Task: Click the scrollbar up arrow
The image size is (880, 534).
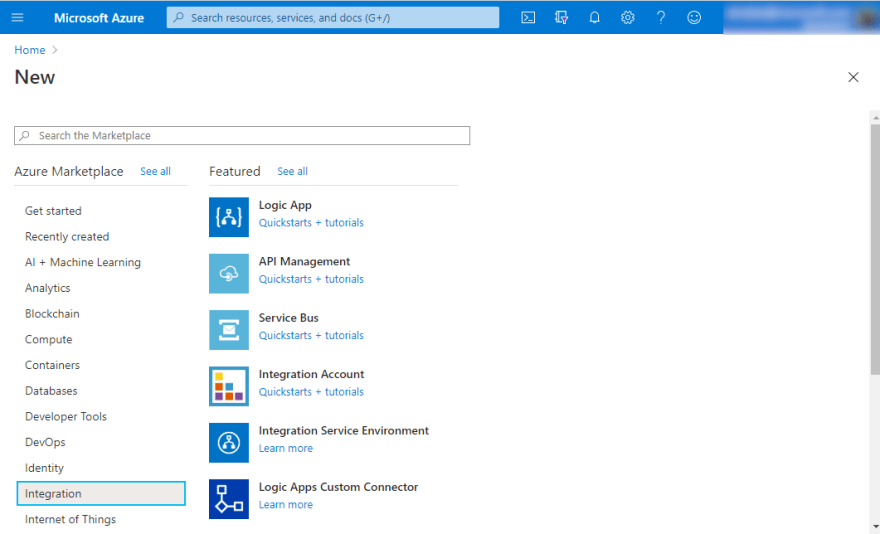Action: (x=876, y=118)
